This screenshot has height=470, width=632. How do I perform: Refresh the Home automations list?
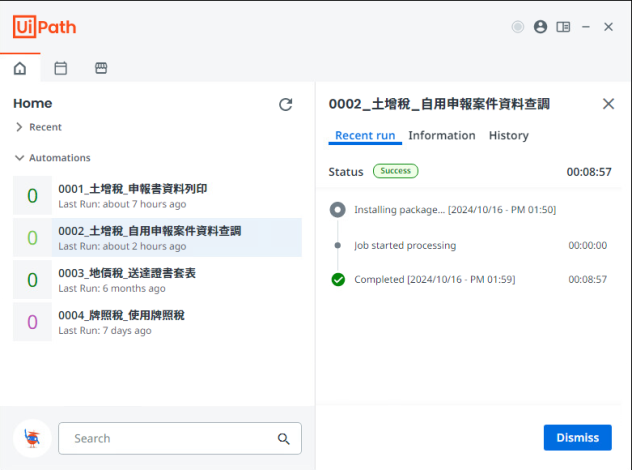[x=285, y=104]
